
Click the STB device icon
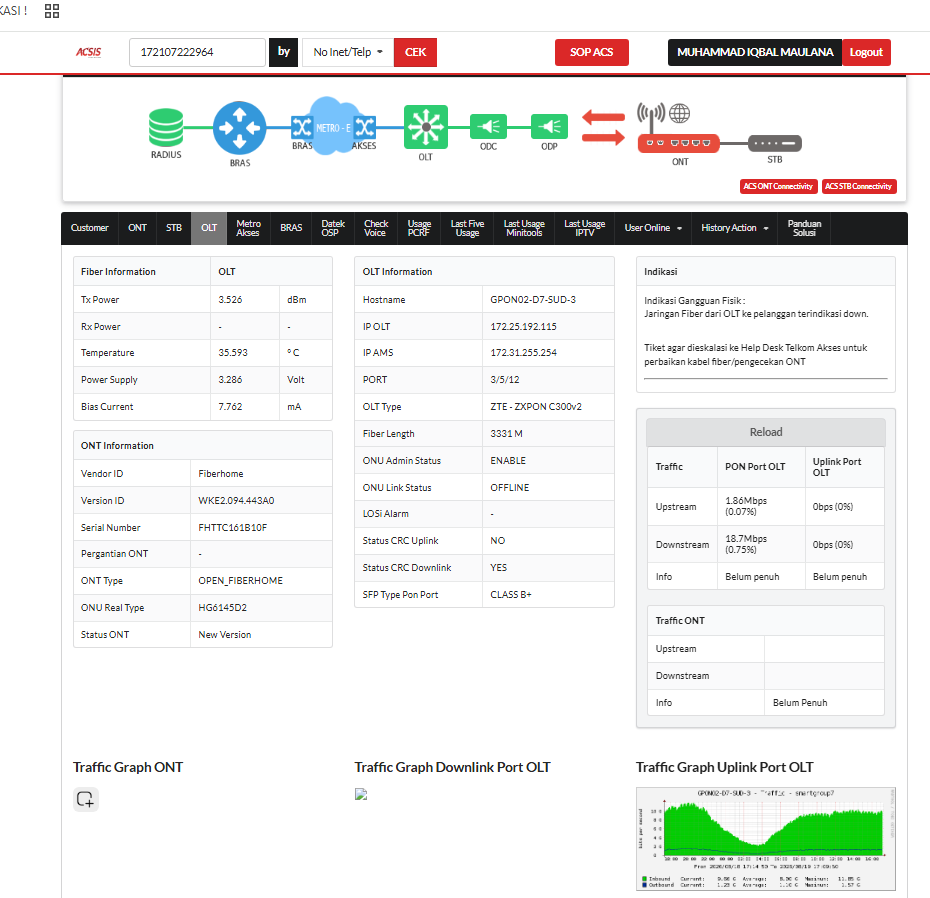pos(775,143)
